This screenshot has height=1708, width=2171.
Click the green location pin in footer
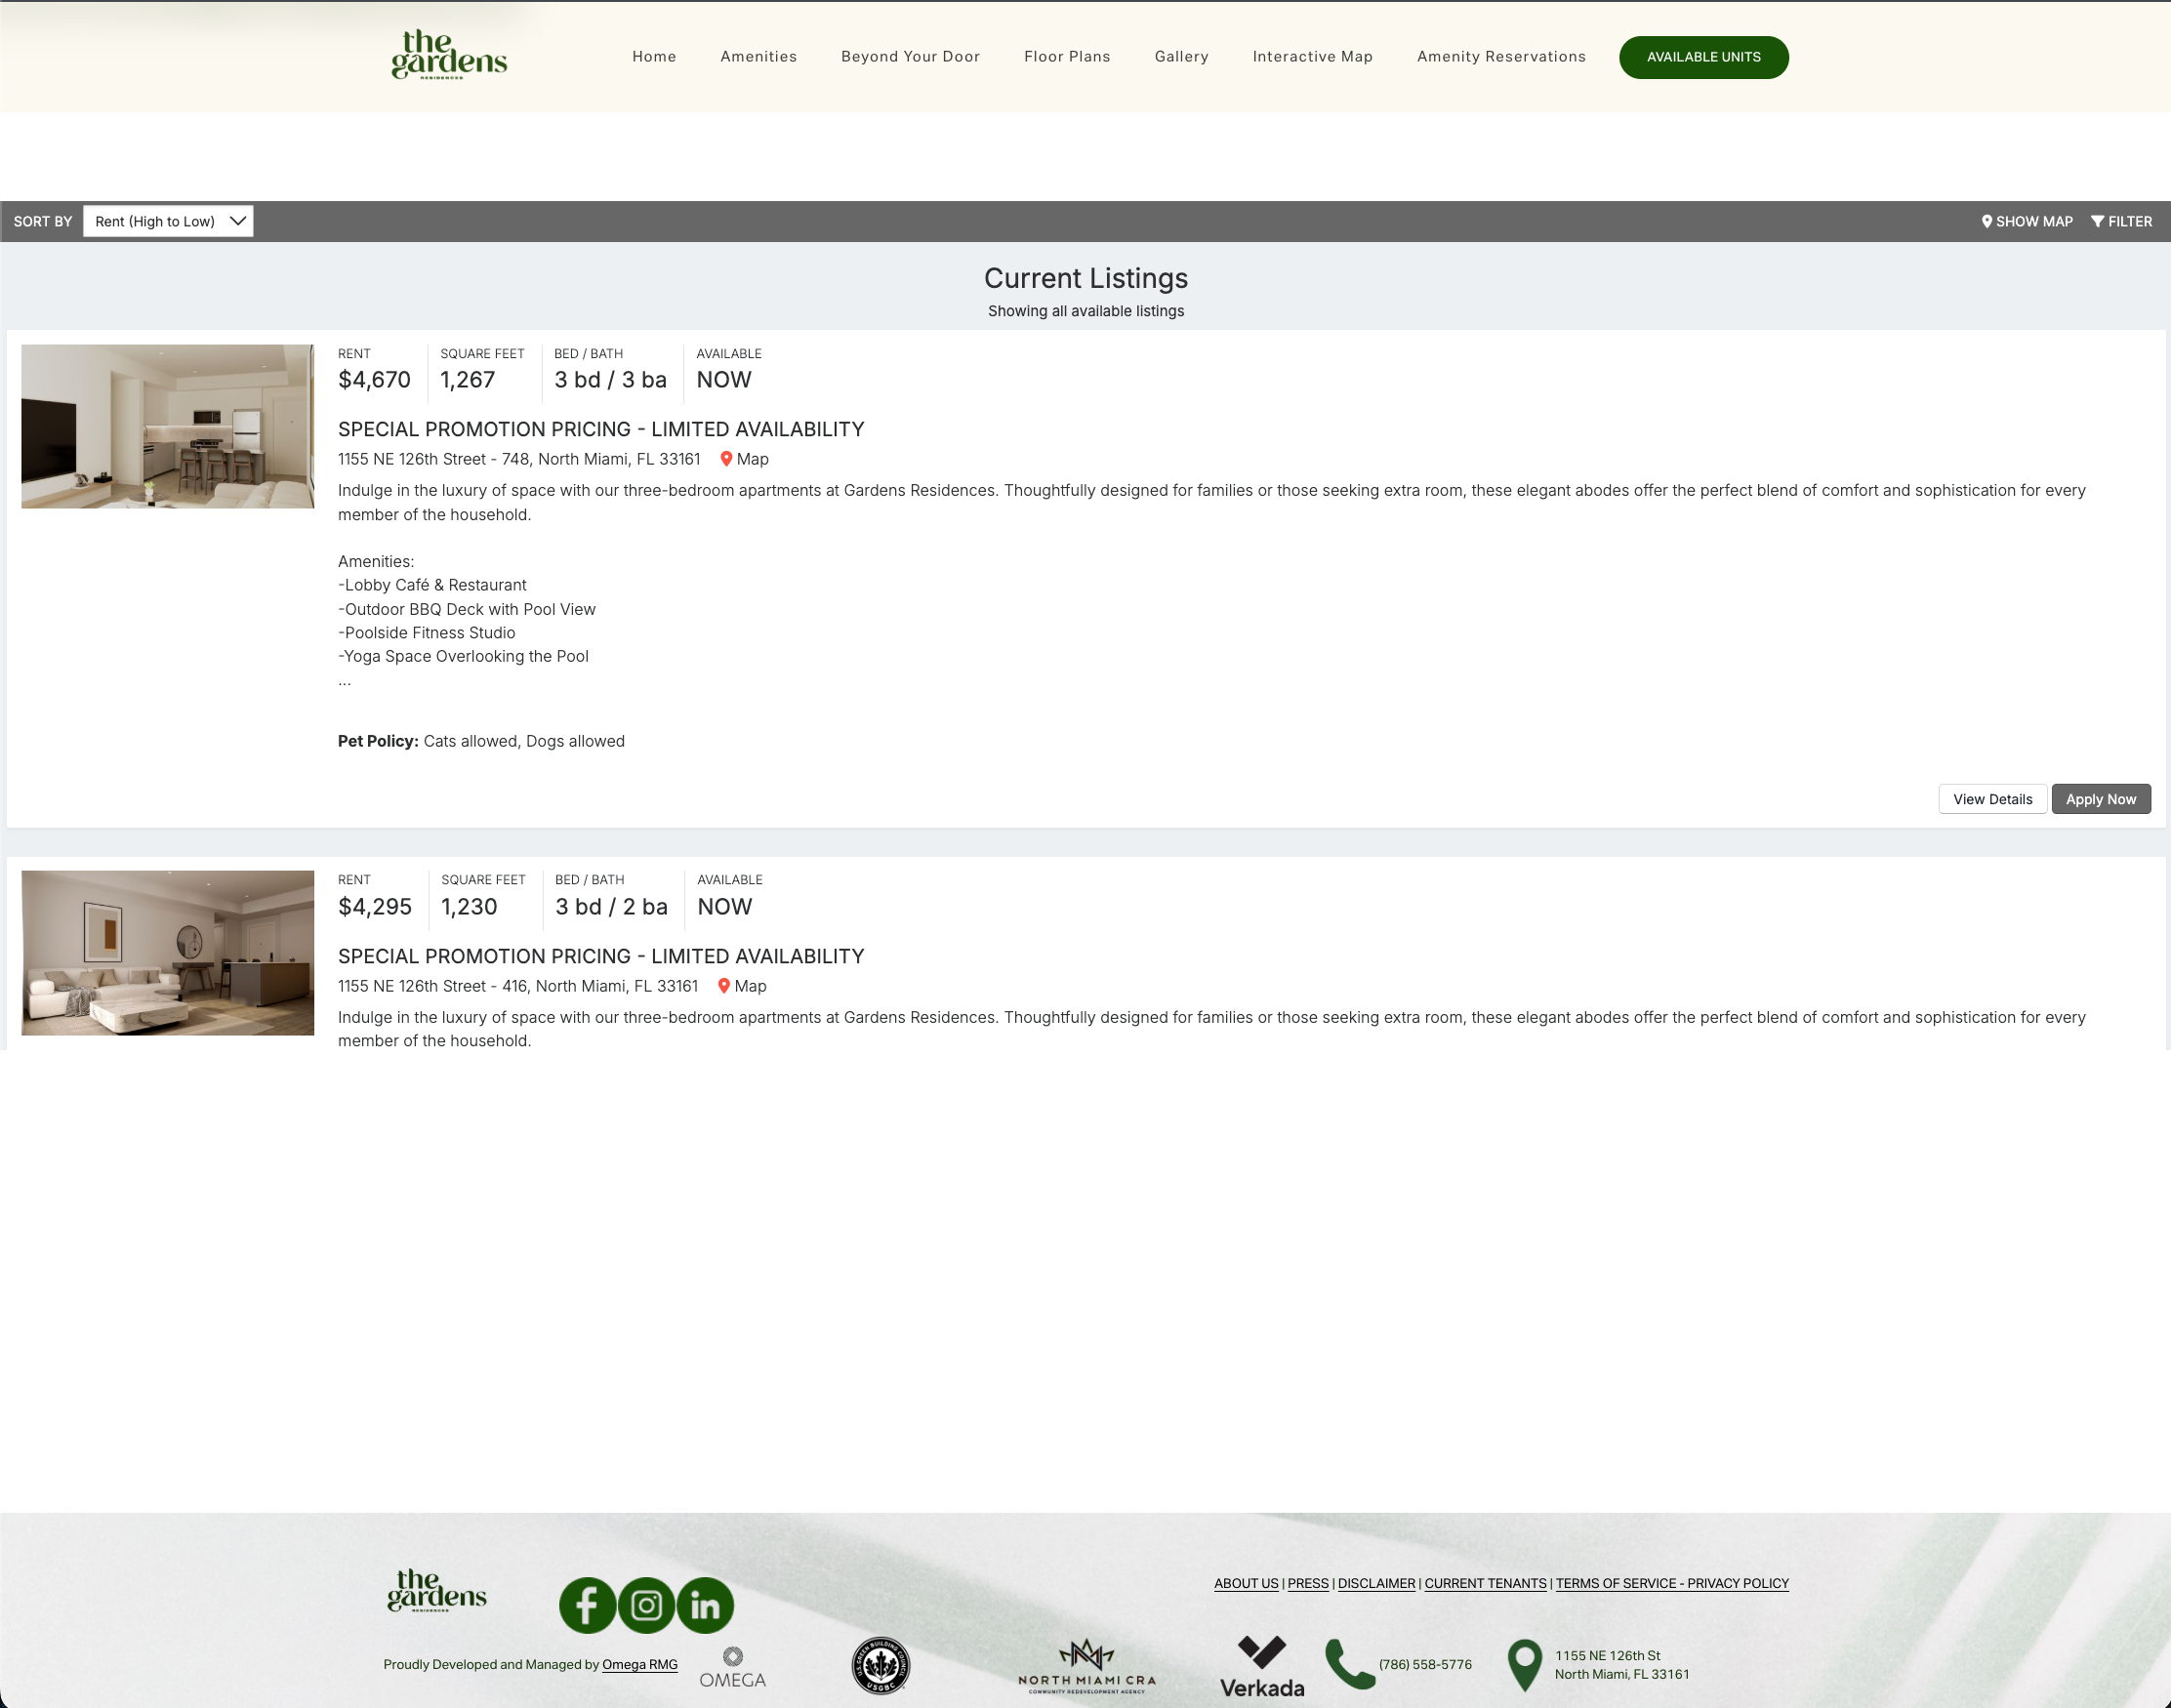tap(1525, 1665)
